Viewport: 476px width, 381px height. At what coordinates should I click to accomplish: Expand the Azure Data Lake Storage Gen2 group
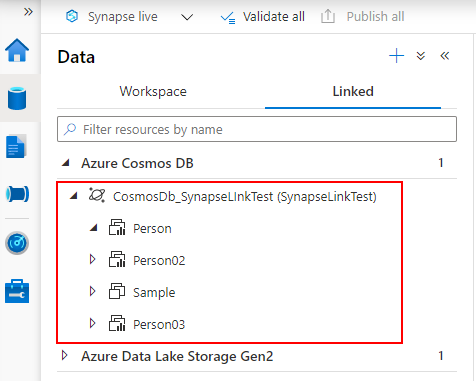[65, 356]
